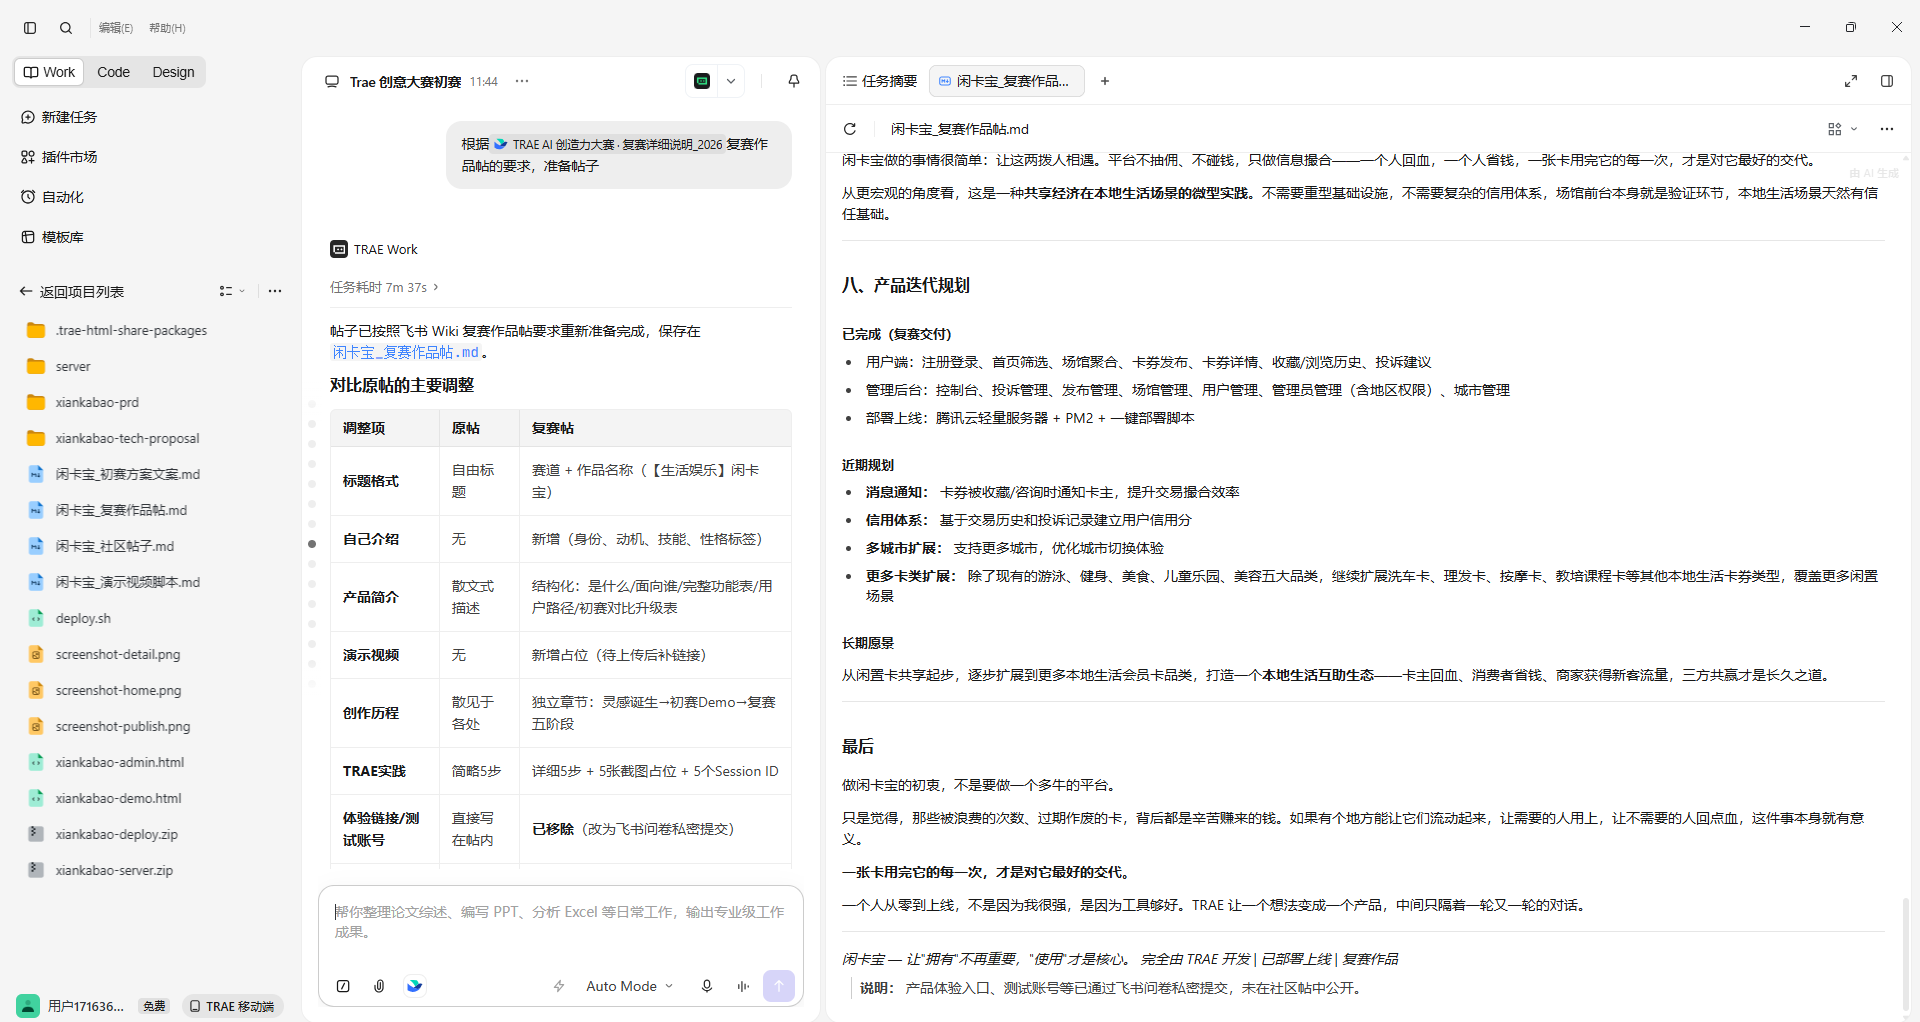Click the user avatar icon
The height and width of the screenshot is (1022, 1920).
pos(28,1006)
